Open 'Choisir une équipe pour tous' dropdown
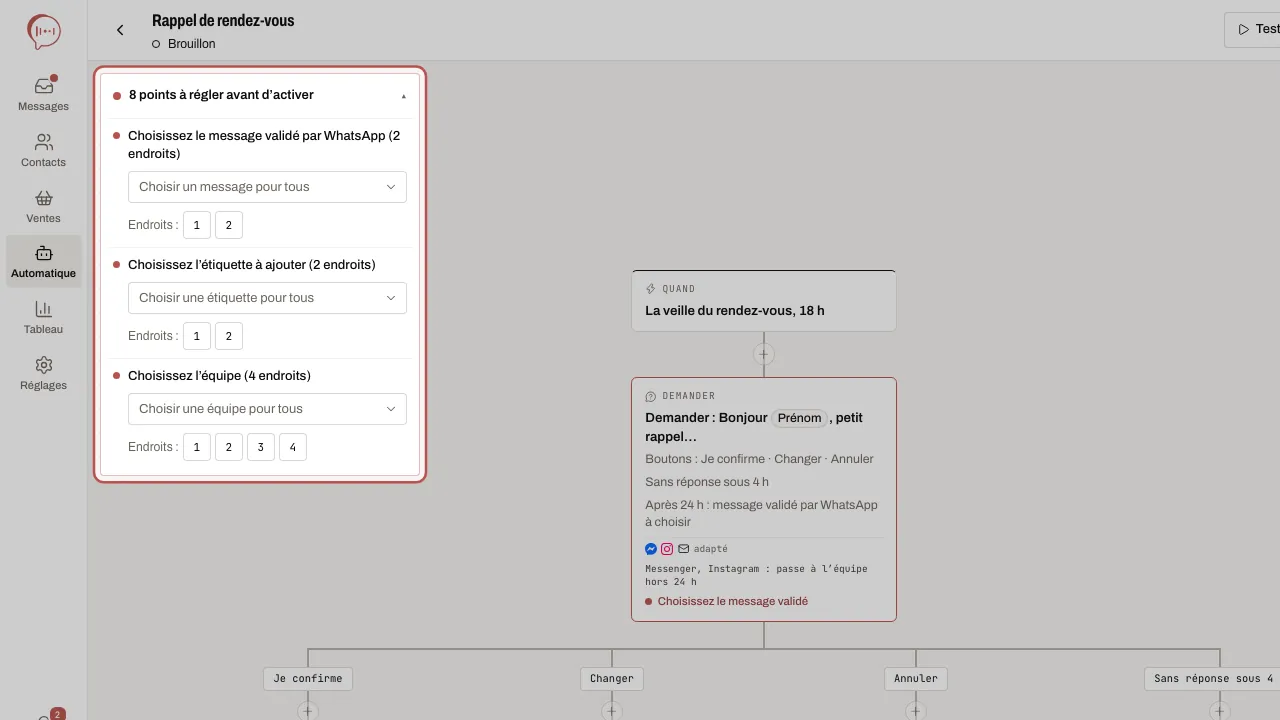 point(267,409)
